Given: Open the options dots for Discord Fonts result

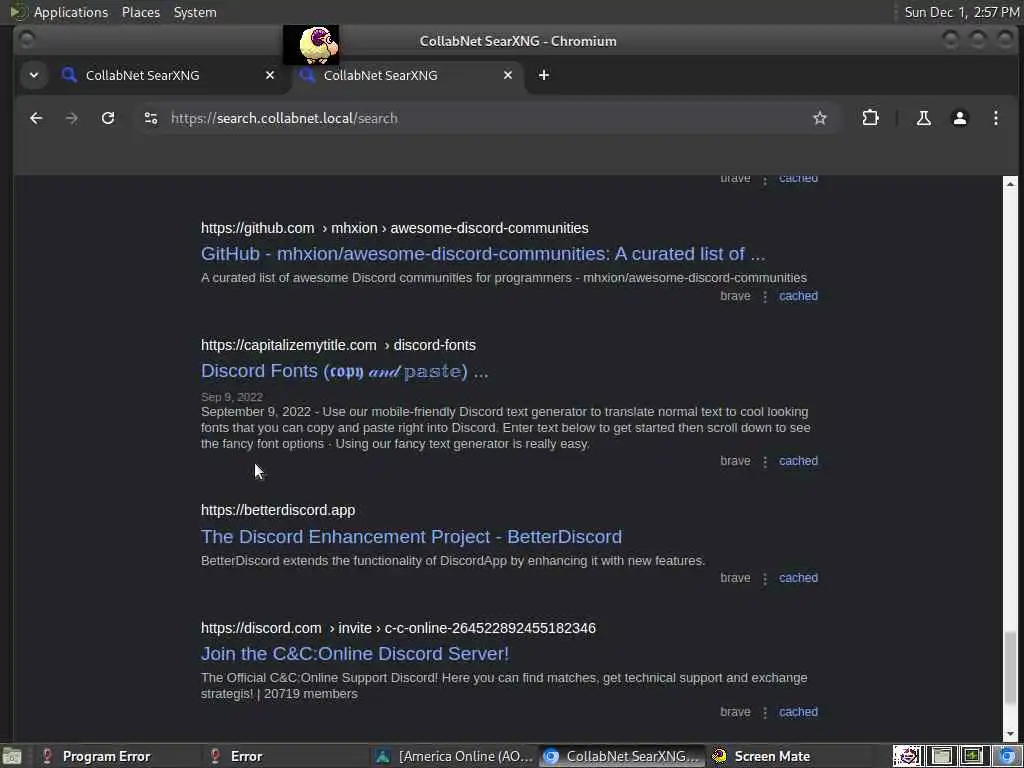Looking at the screenshot, I should click(765, 462).
